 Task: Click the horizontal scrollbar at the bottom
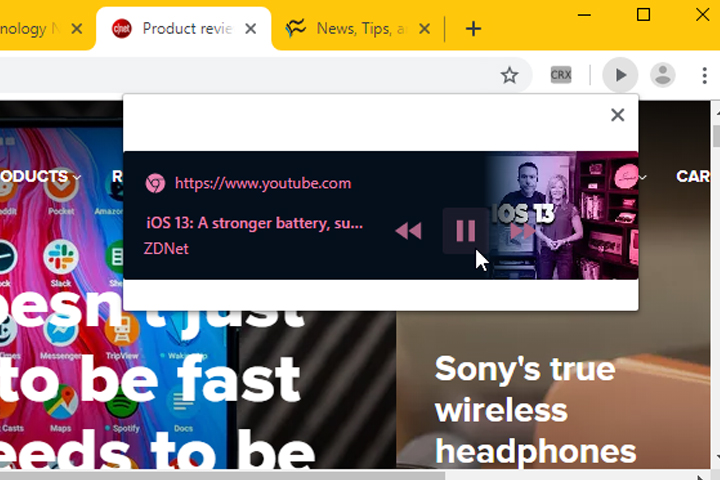tap(223, 475)
